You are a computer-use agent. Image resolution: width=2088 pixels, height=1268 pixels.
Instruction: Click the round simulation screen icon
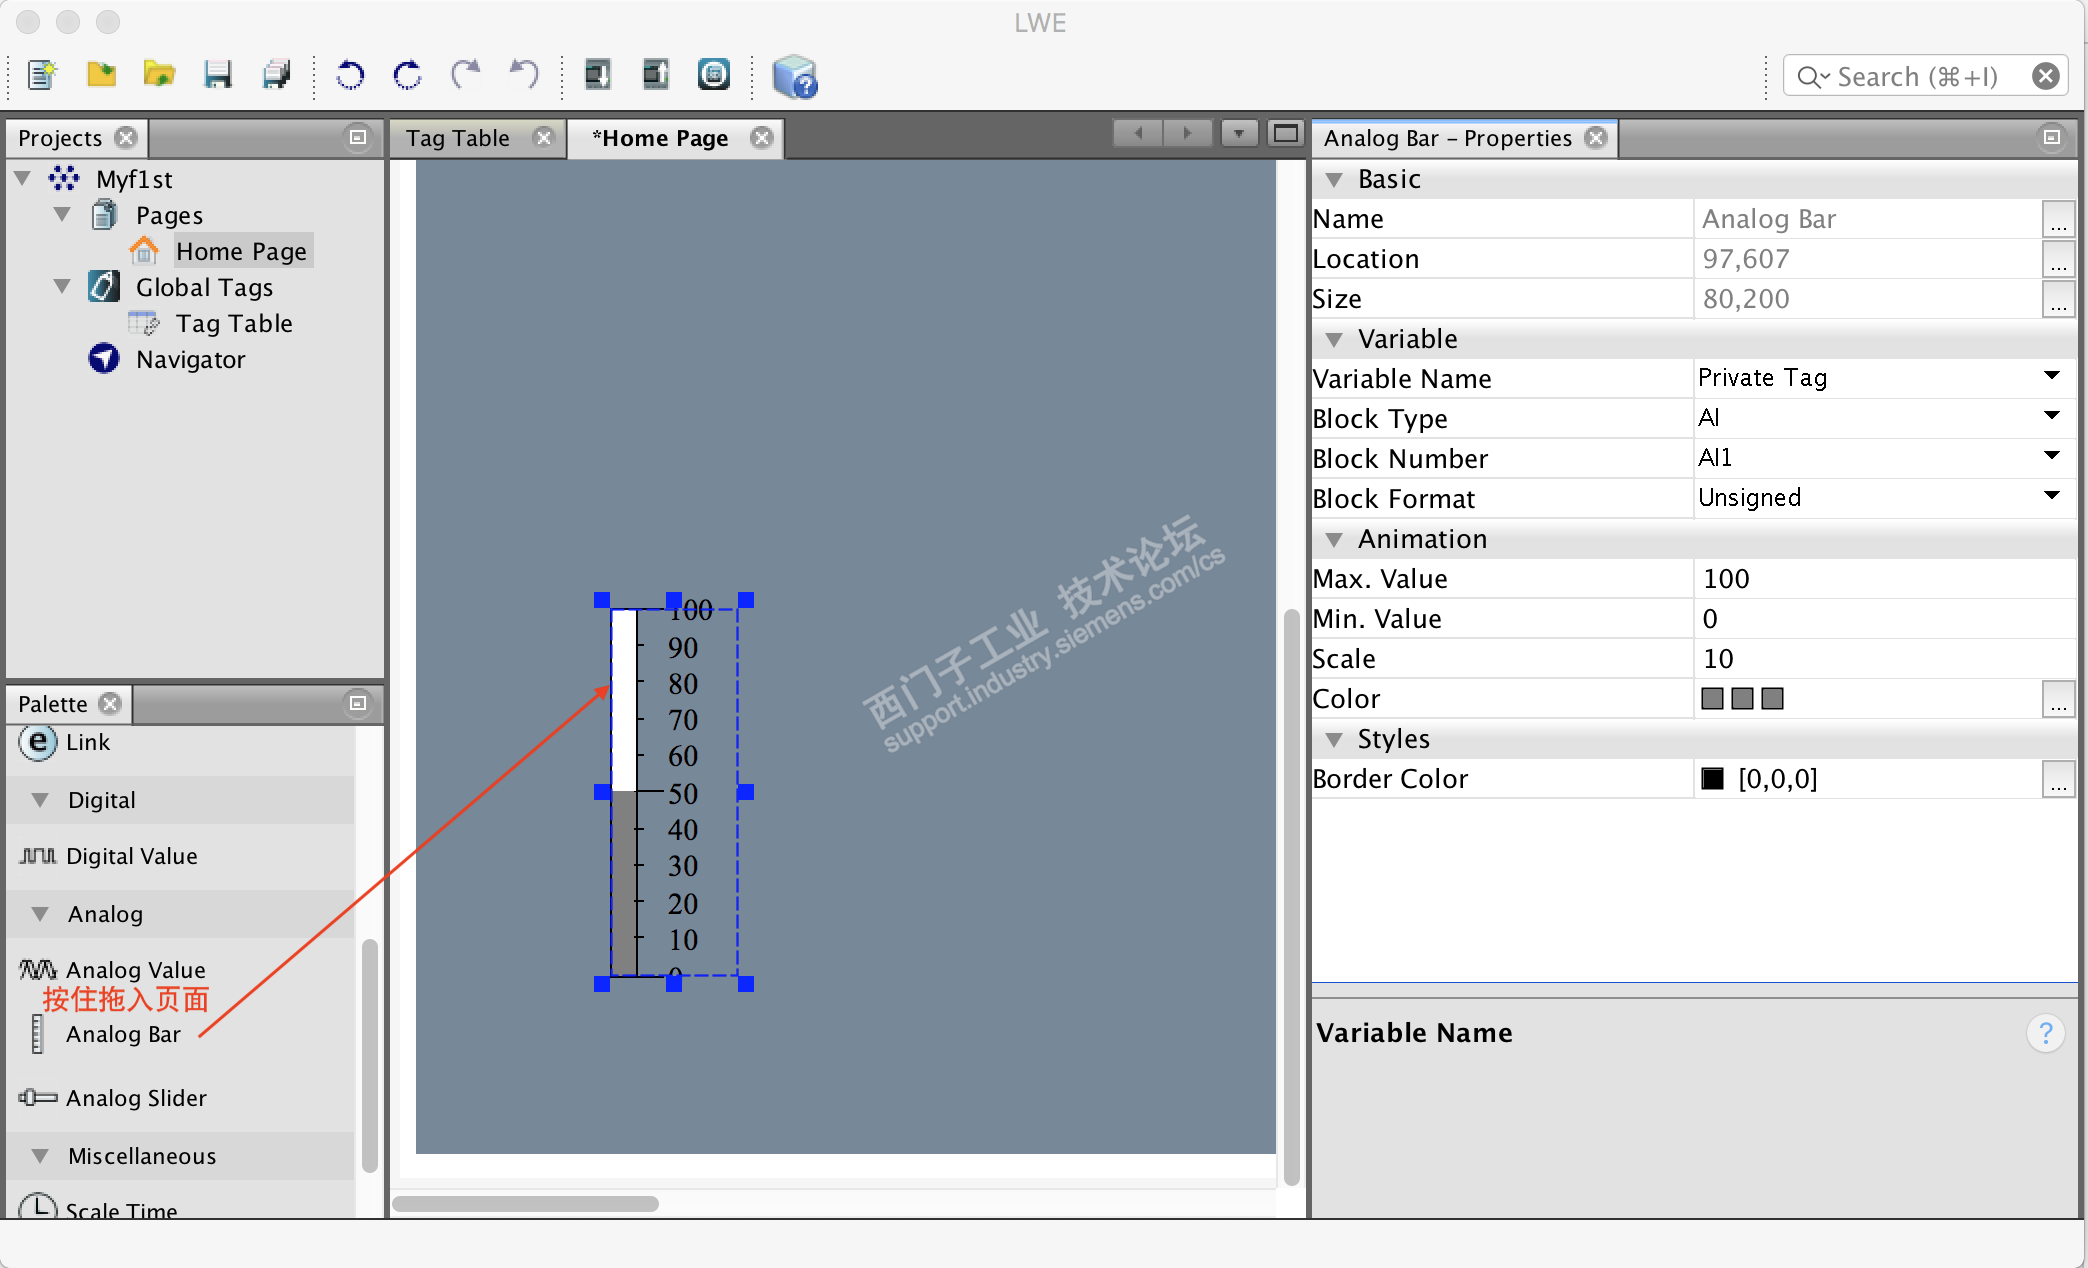(713, 75)
